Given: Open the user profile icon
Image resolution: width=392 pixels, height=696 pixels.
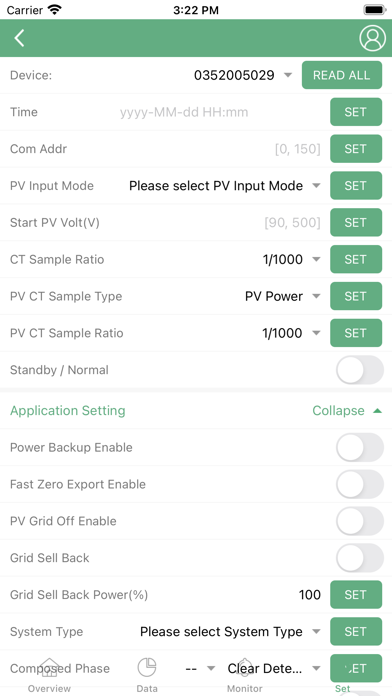Looking at the screenshot, I should click(x=372, y=38).
